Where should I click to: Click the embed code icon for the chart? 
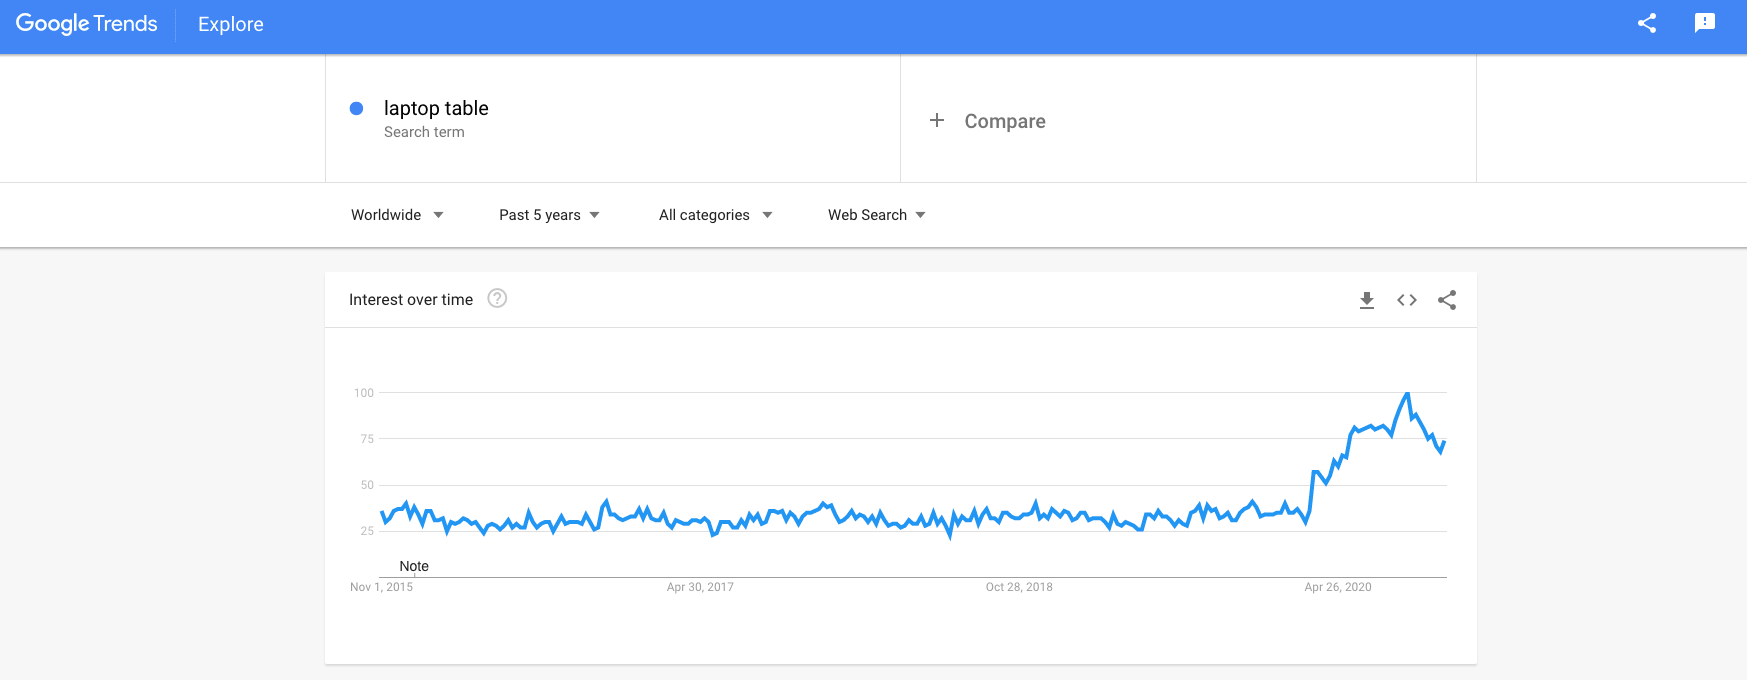(x=1406, y=299)
